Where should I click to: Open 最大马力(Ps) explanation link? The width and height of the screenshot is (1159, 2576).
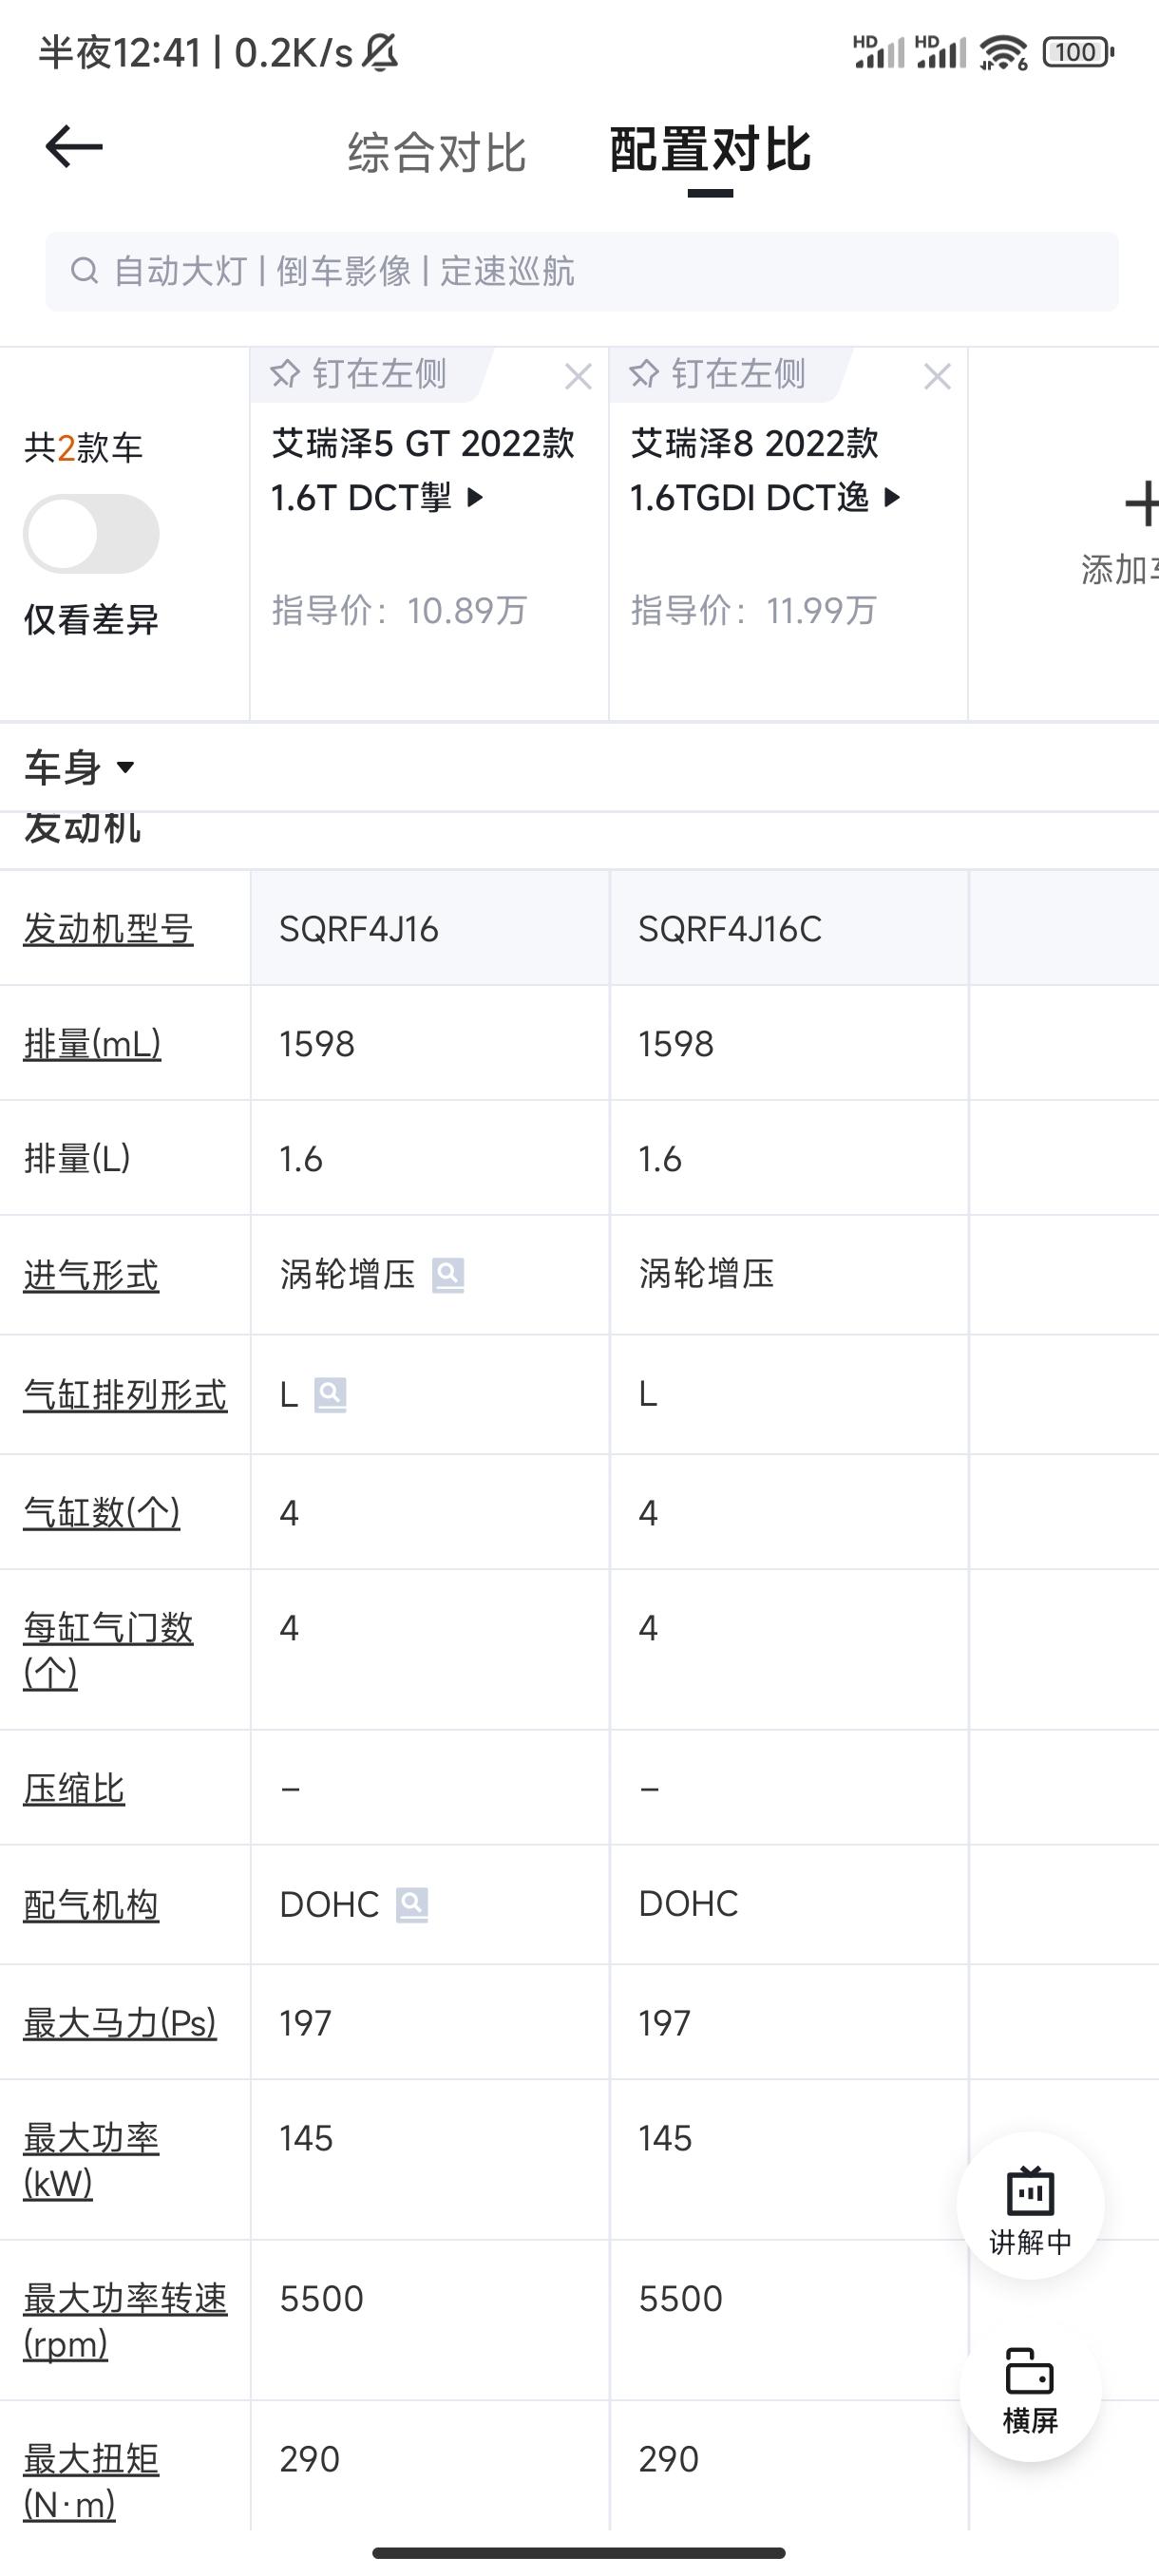point(120,2023)
